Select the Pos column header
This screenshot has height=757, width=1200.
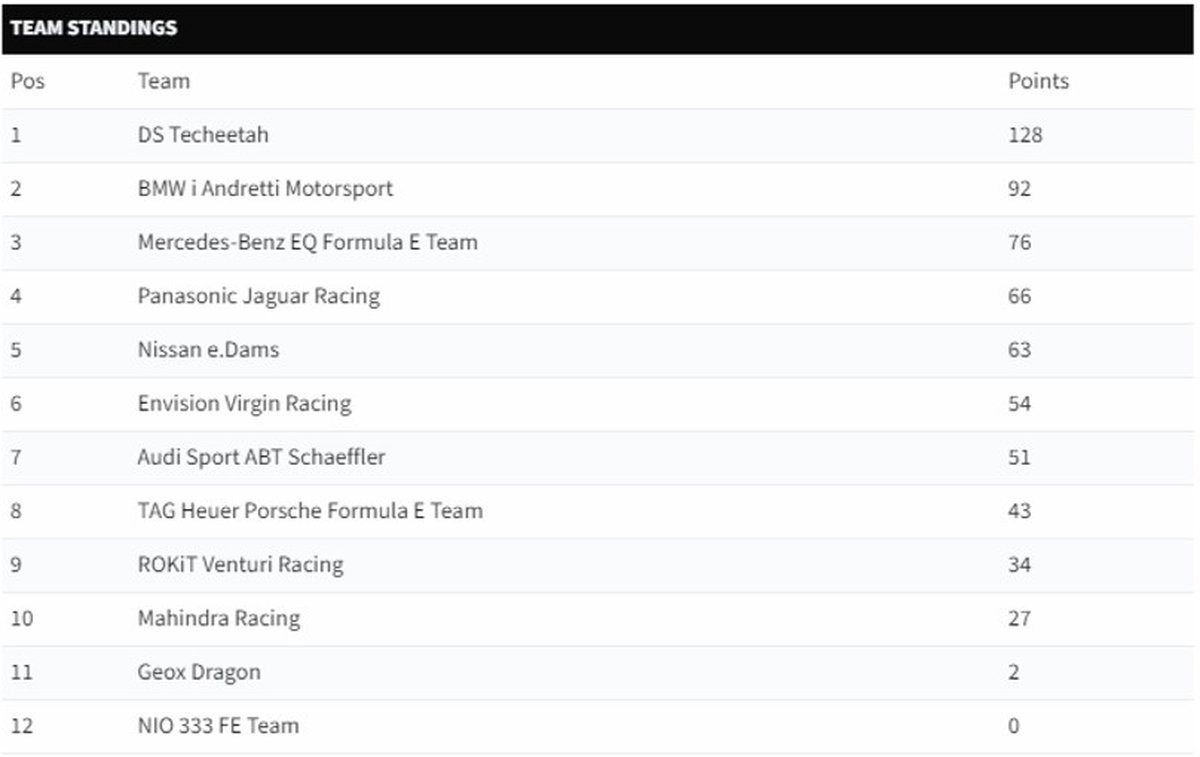click(x=28, y=81)
